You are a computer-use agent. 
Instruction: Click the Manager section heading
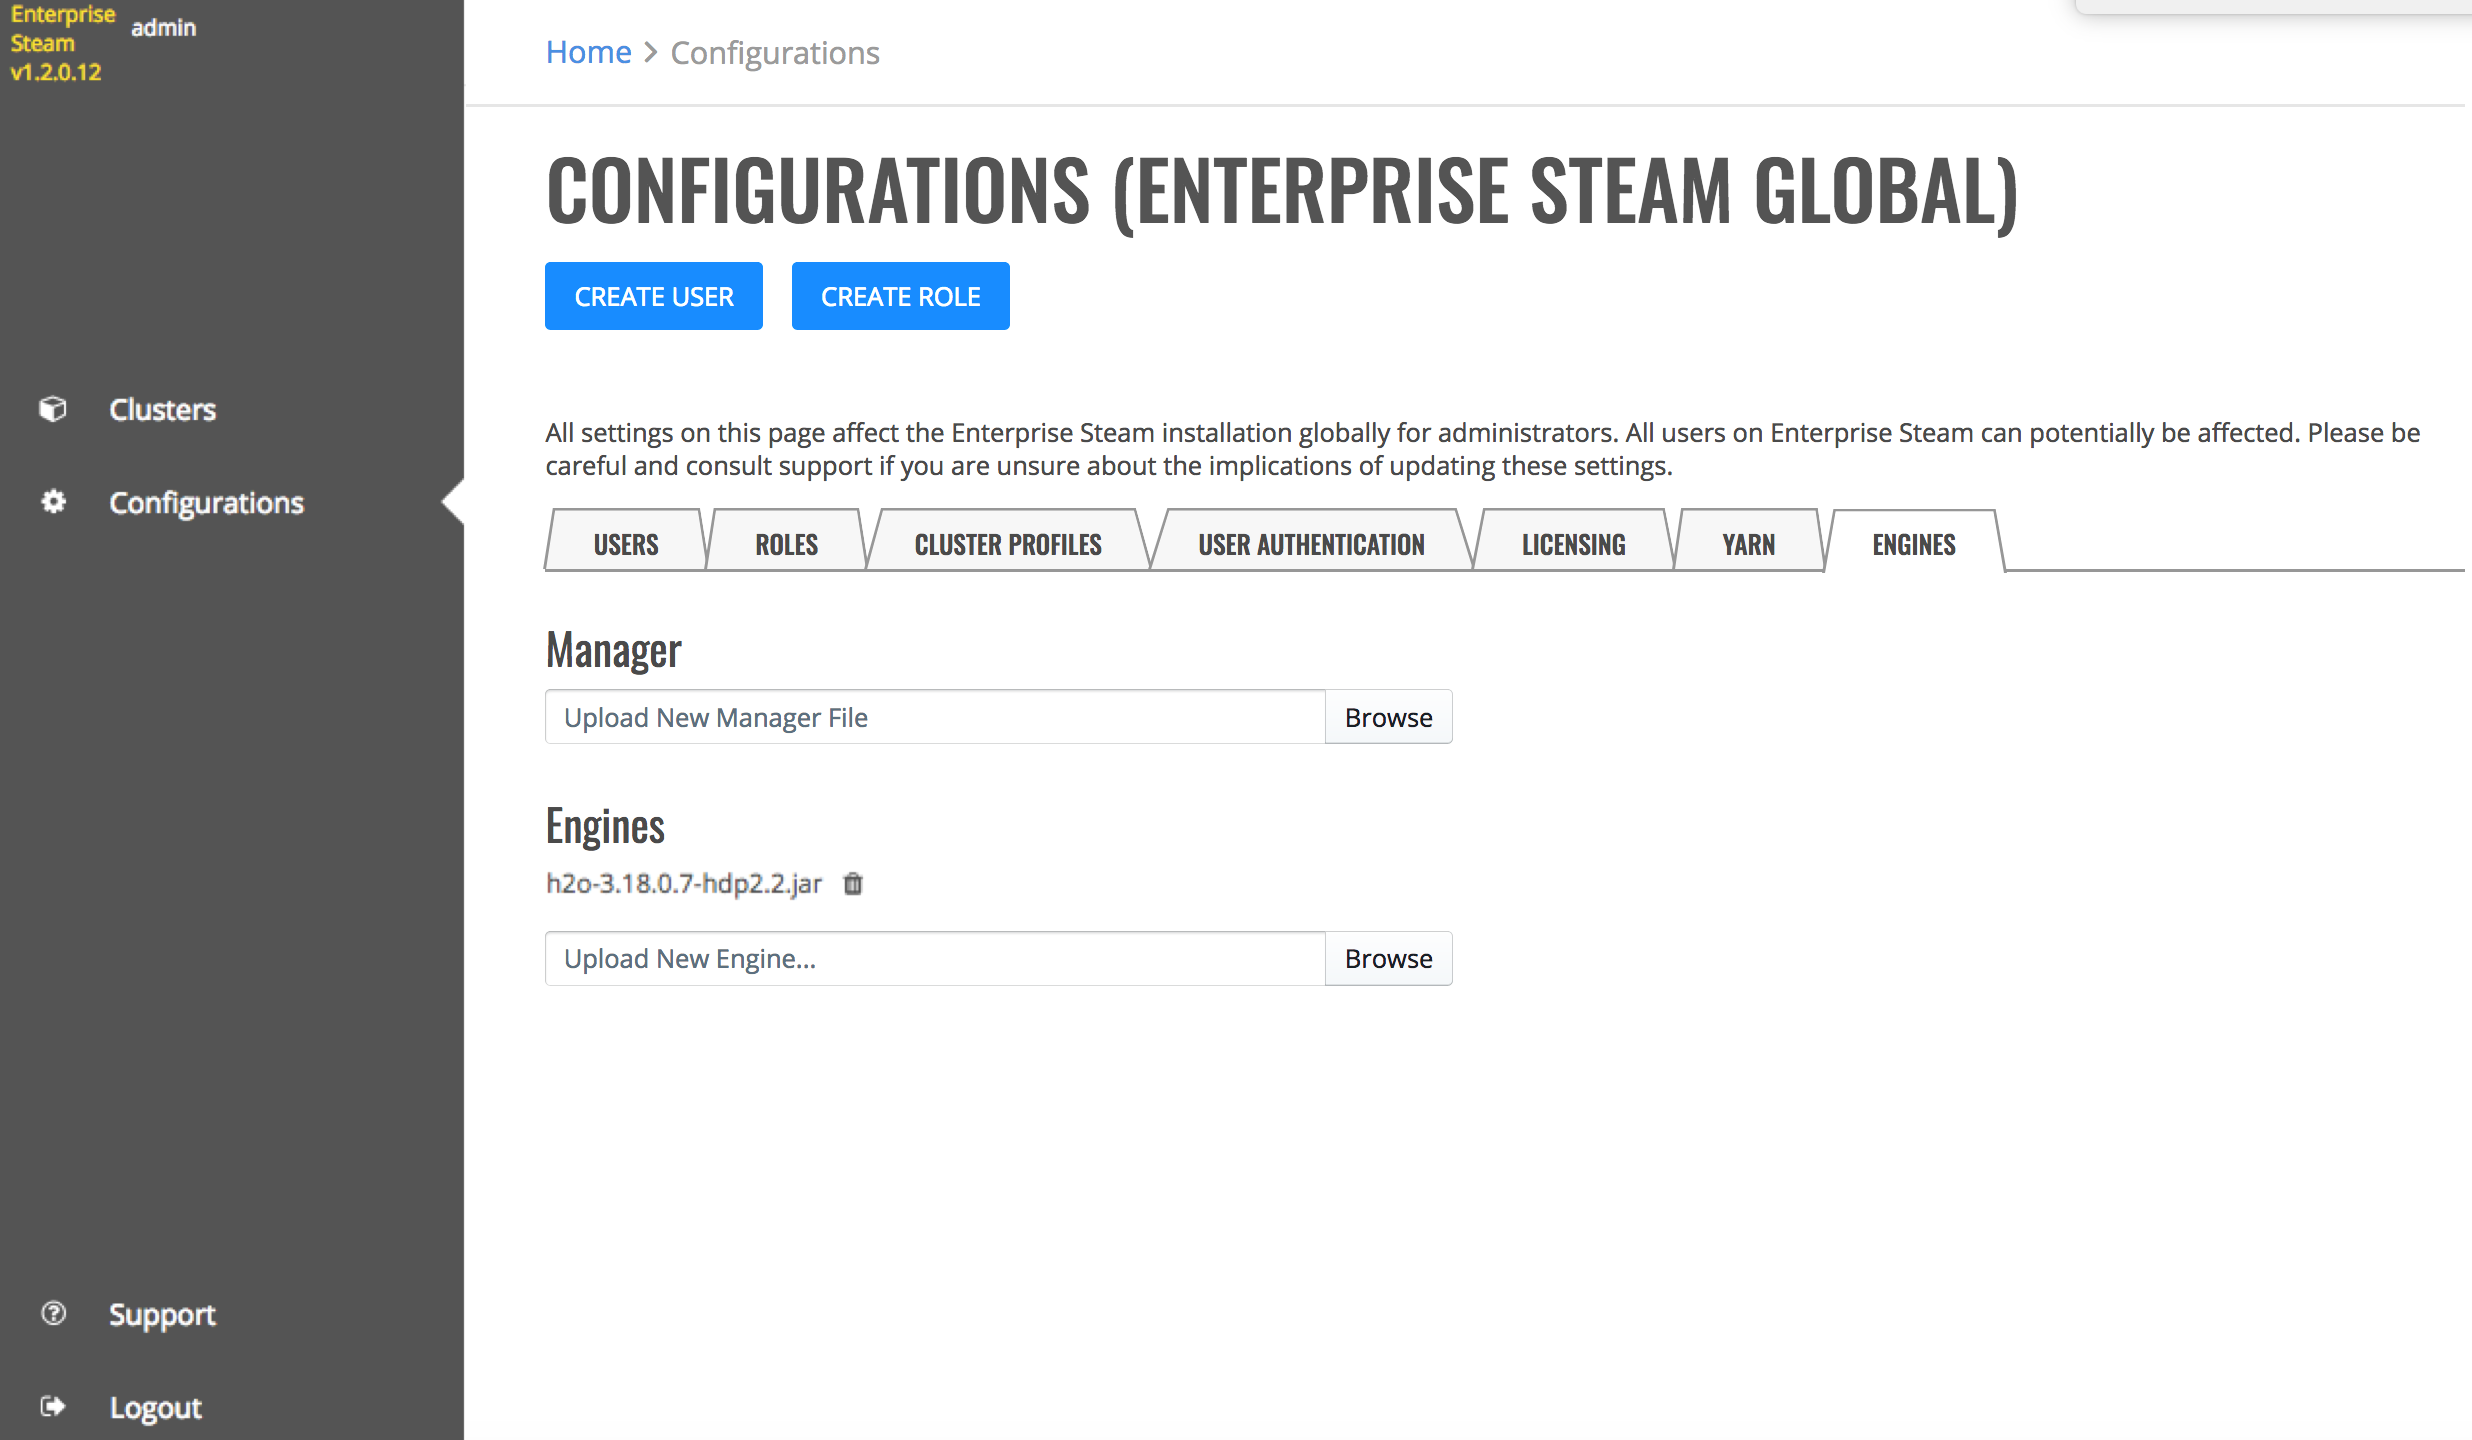point(614,650)
